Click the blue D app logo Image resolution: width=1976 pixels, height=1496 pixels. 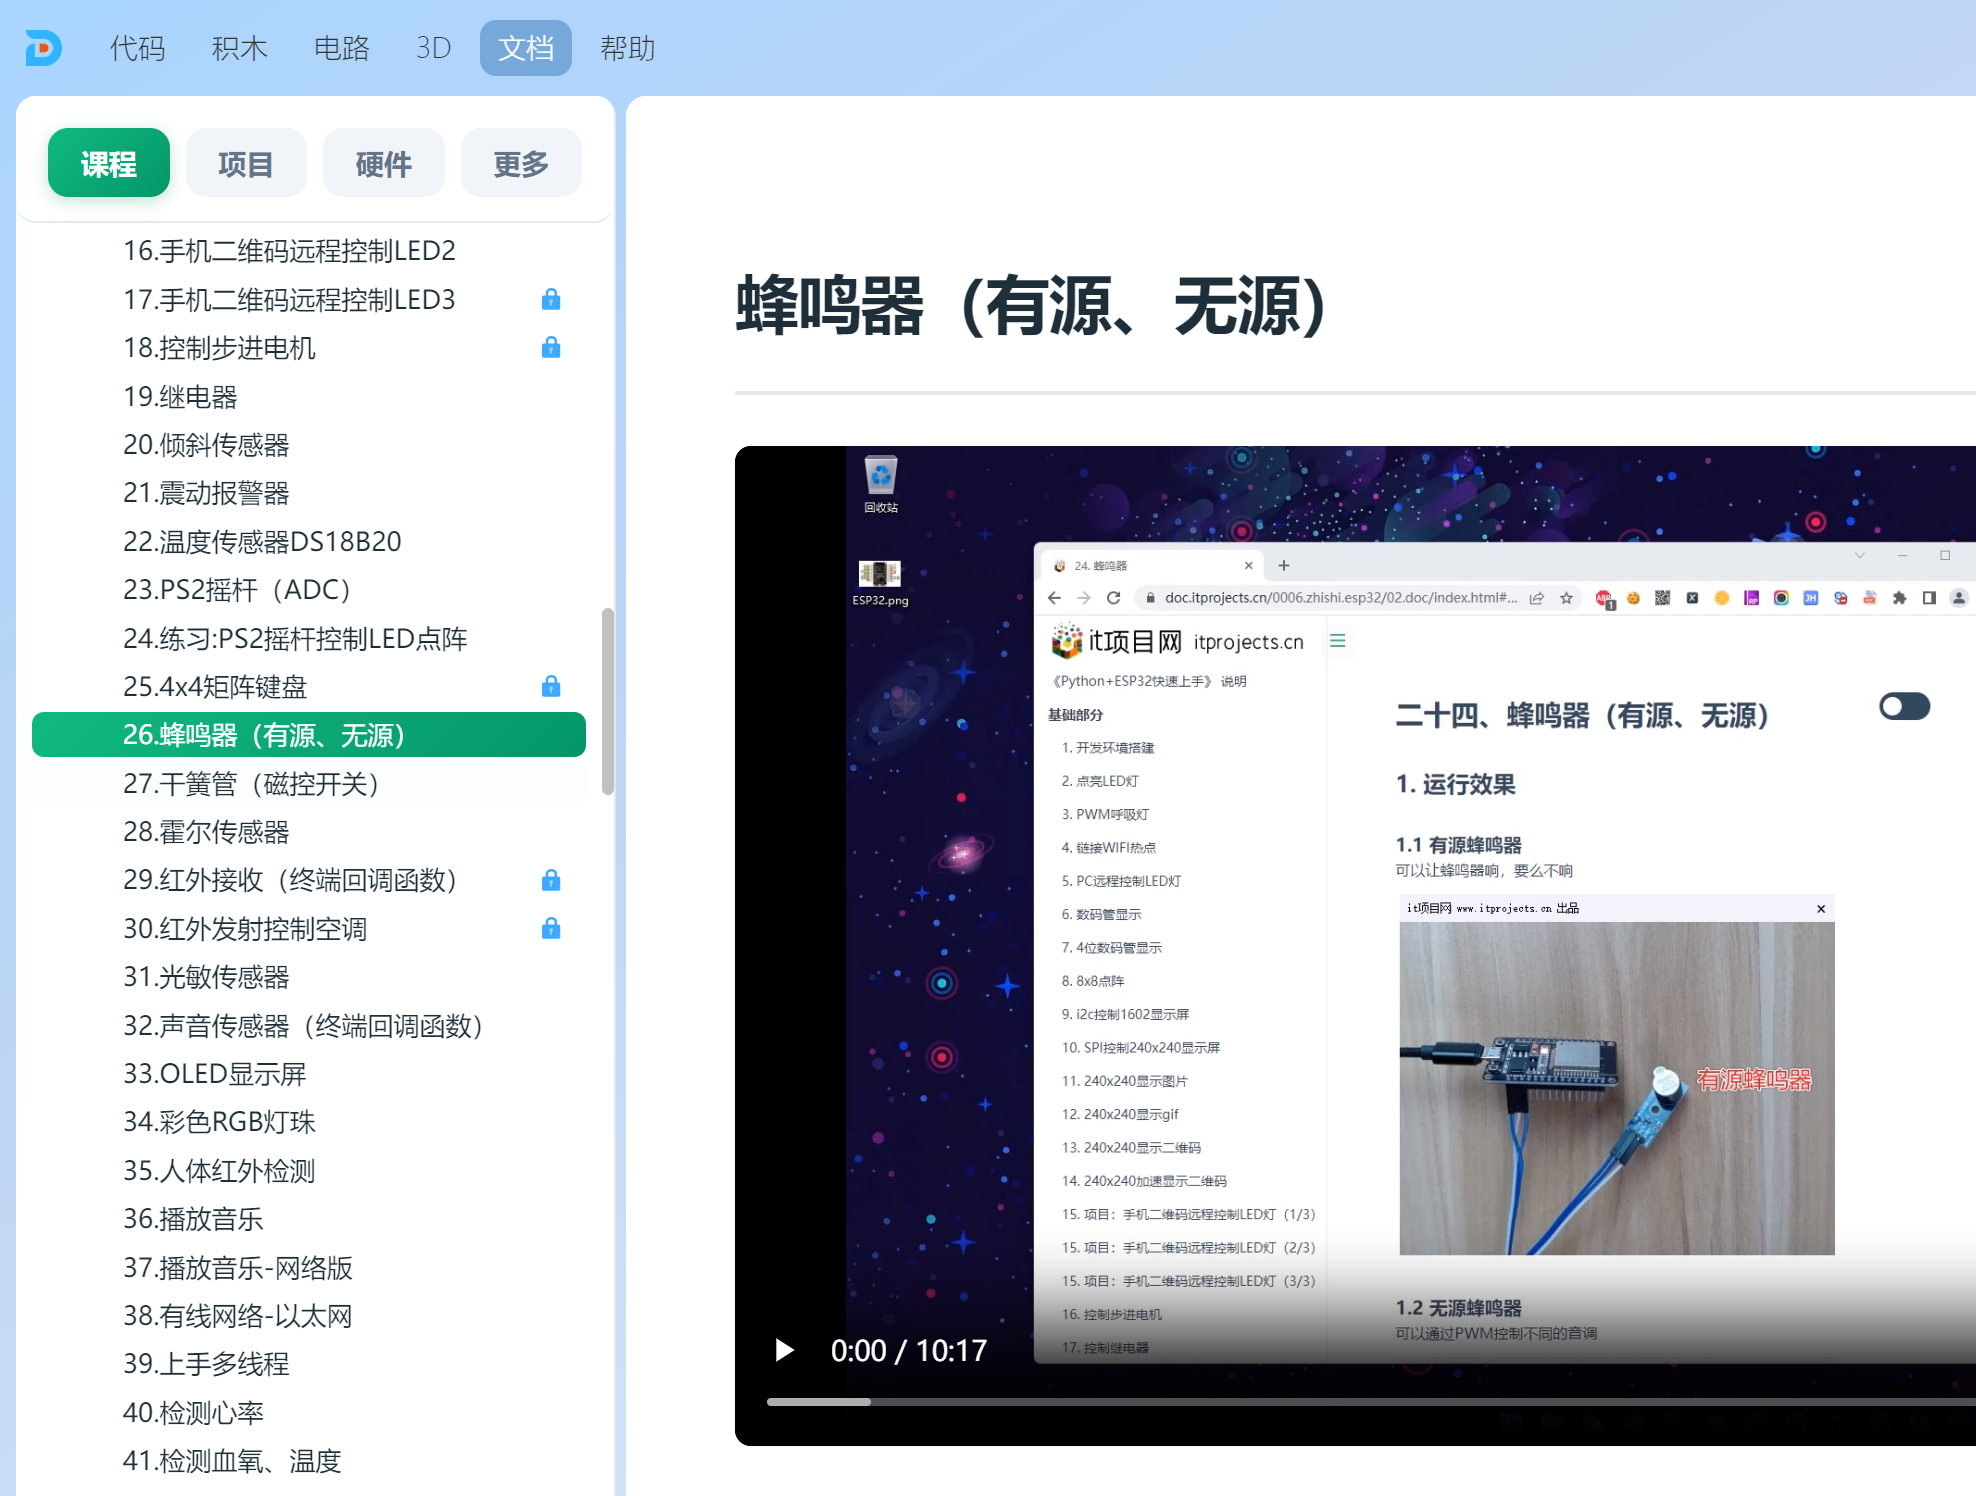43,48
